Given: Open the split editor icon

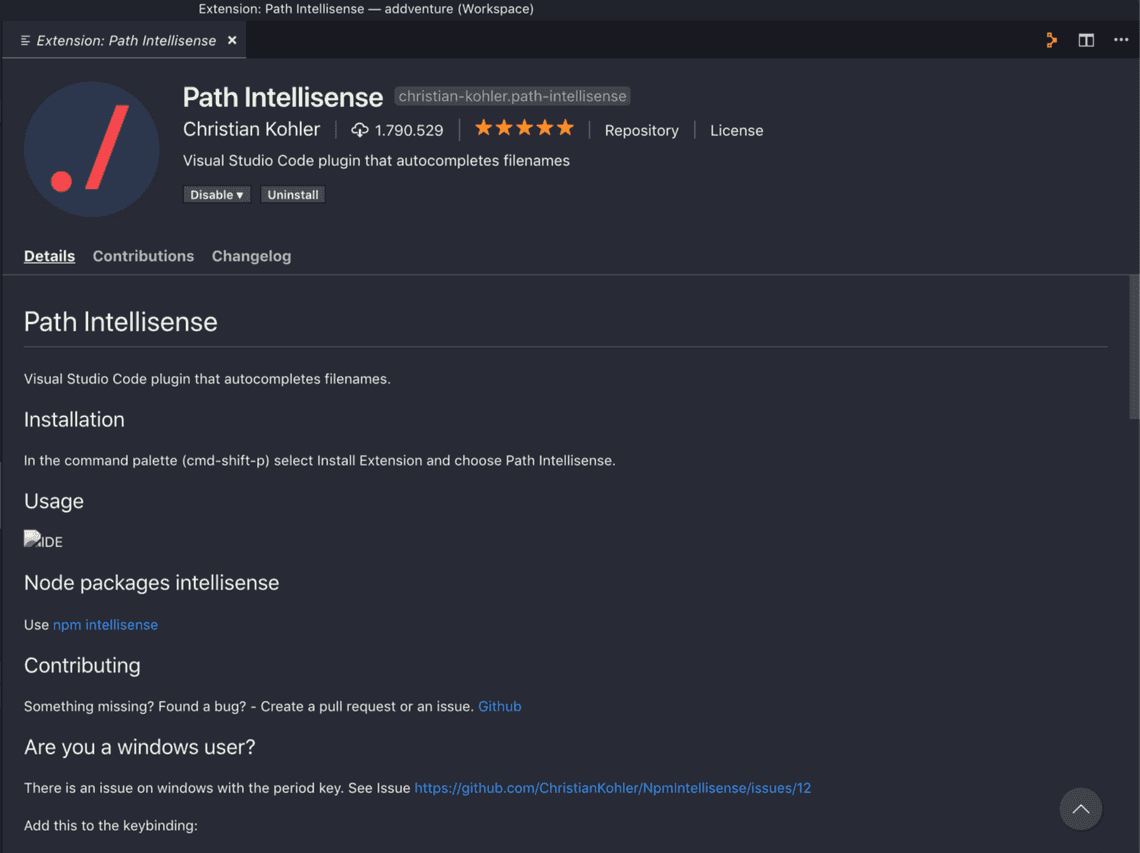Looking at the screenshot, I should click(1086, 40).
